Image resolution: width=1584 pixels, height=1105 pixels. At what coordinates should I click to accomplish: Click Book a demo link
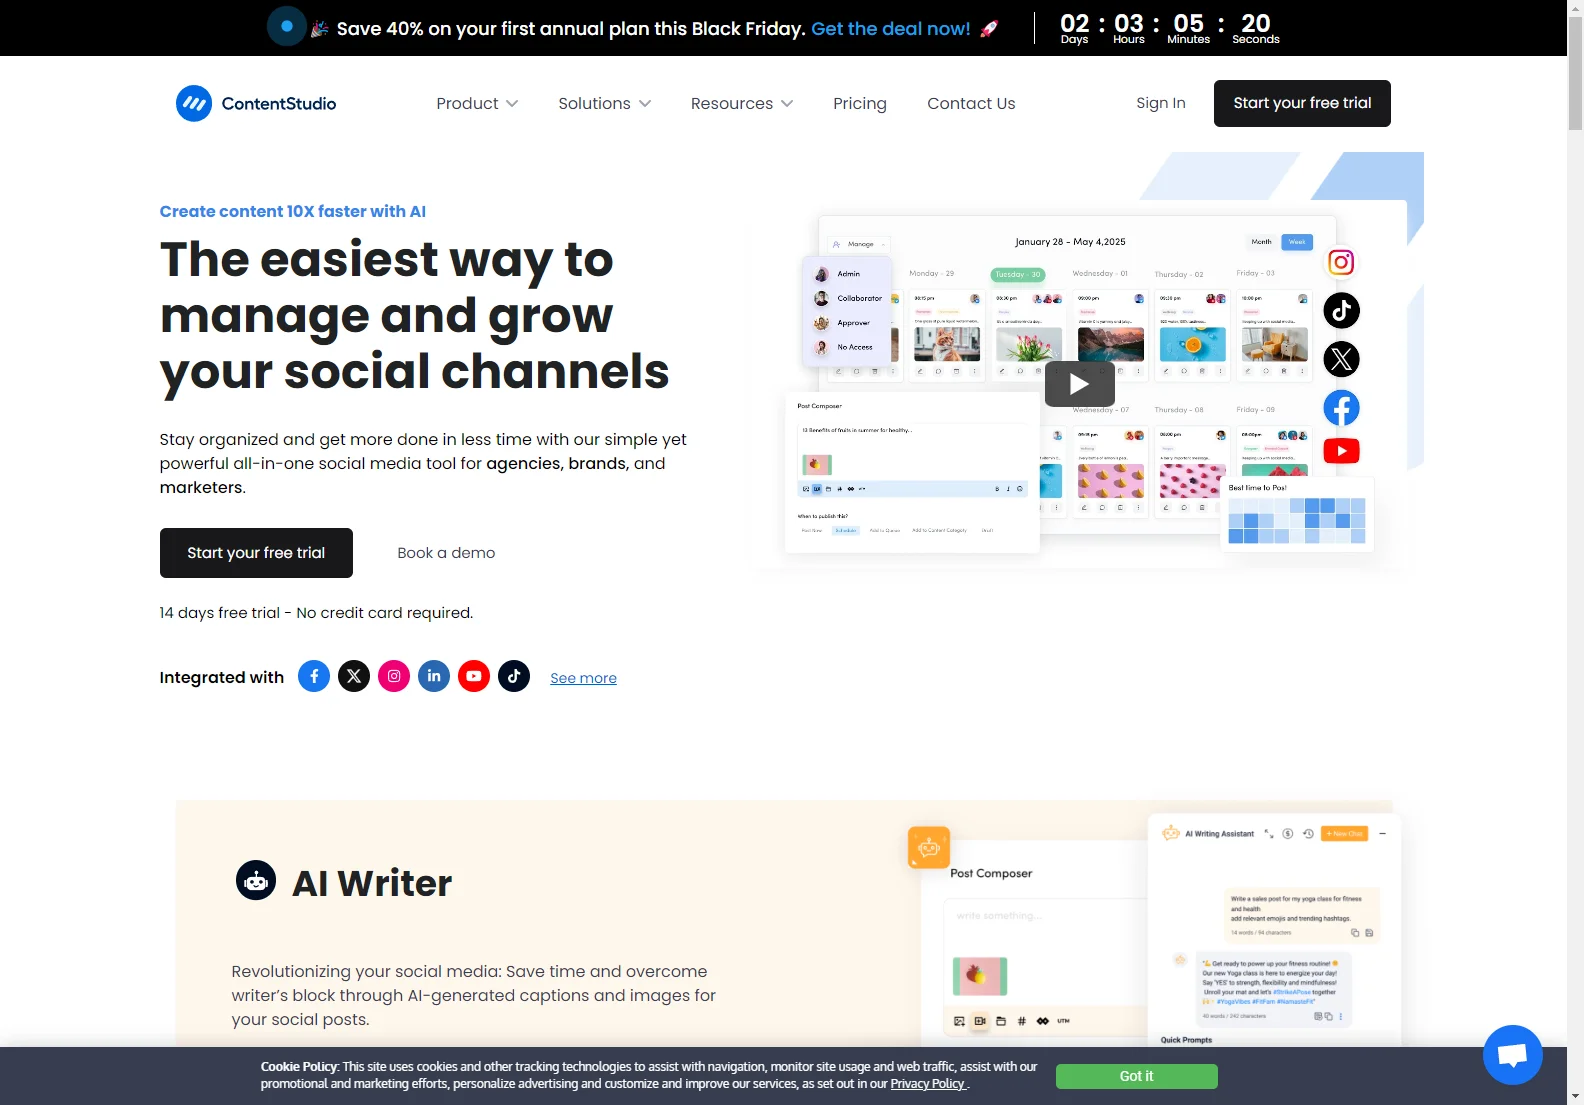click(x=446, y=553)
